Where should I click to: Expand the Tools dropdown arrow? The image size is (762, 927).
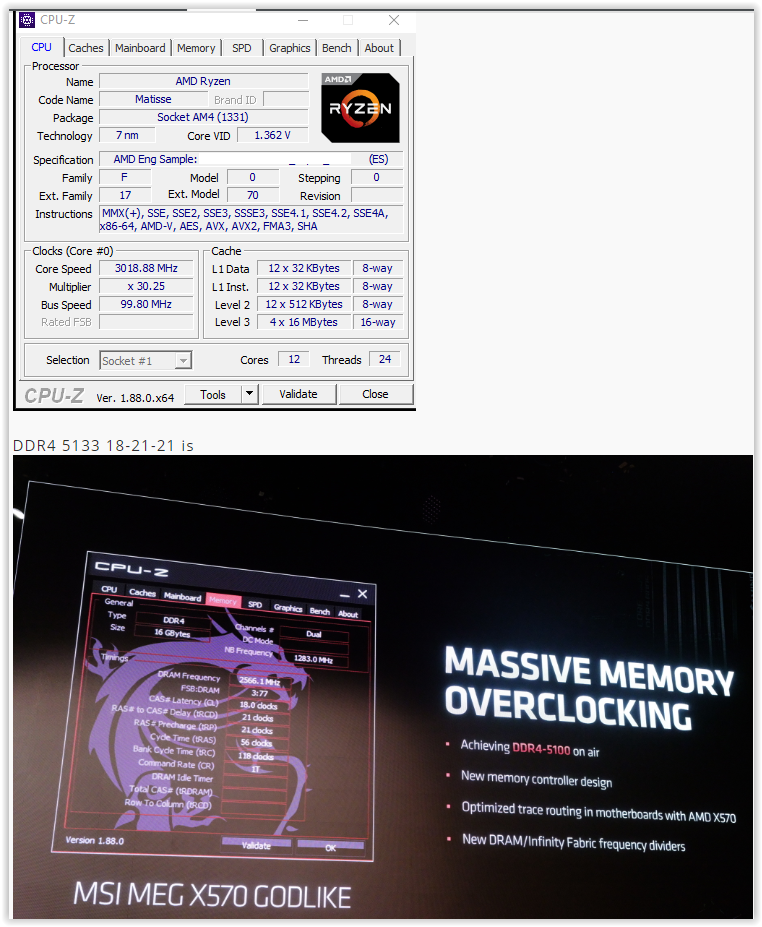[x=249, y=394]
